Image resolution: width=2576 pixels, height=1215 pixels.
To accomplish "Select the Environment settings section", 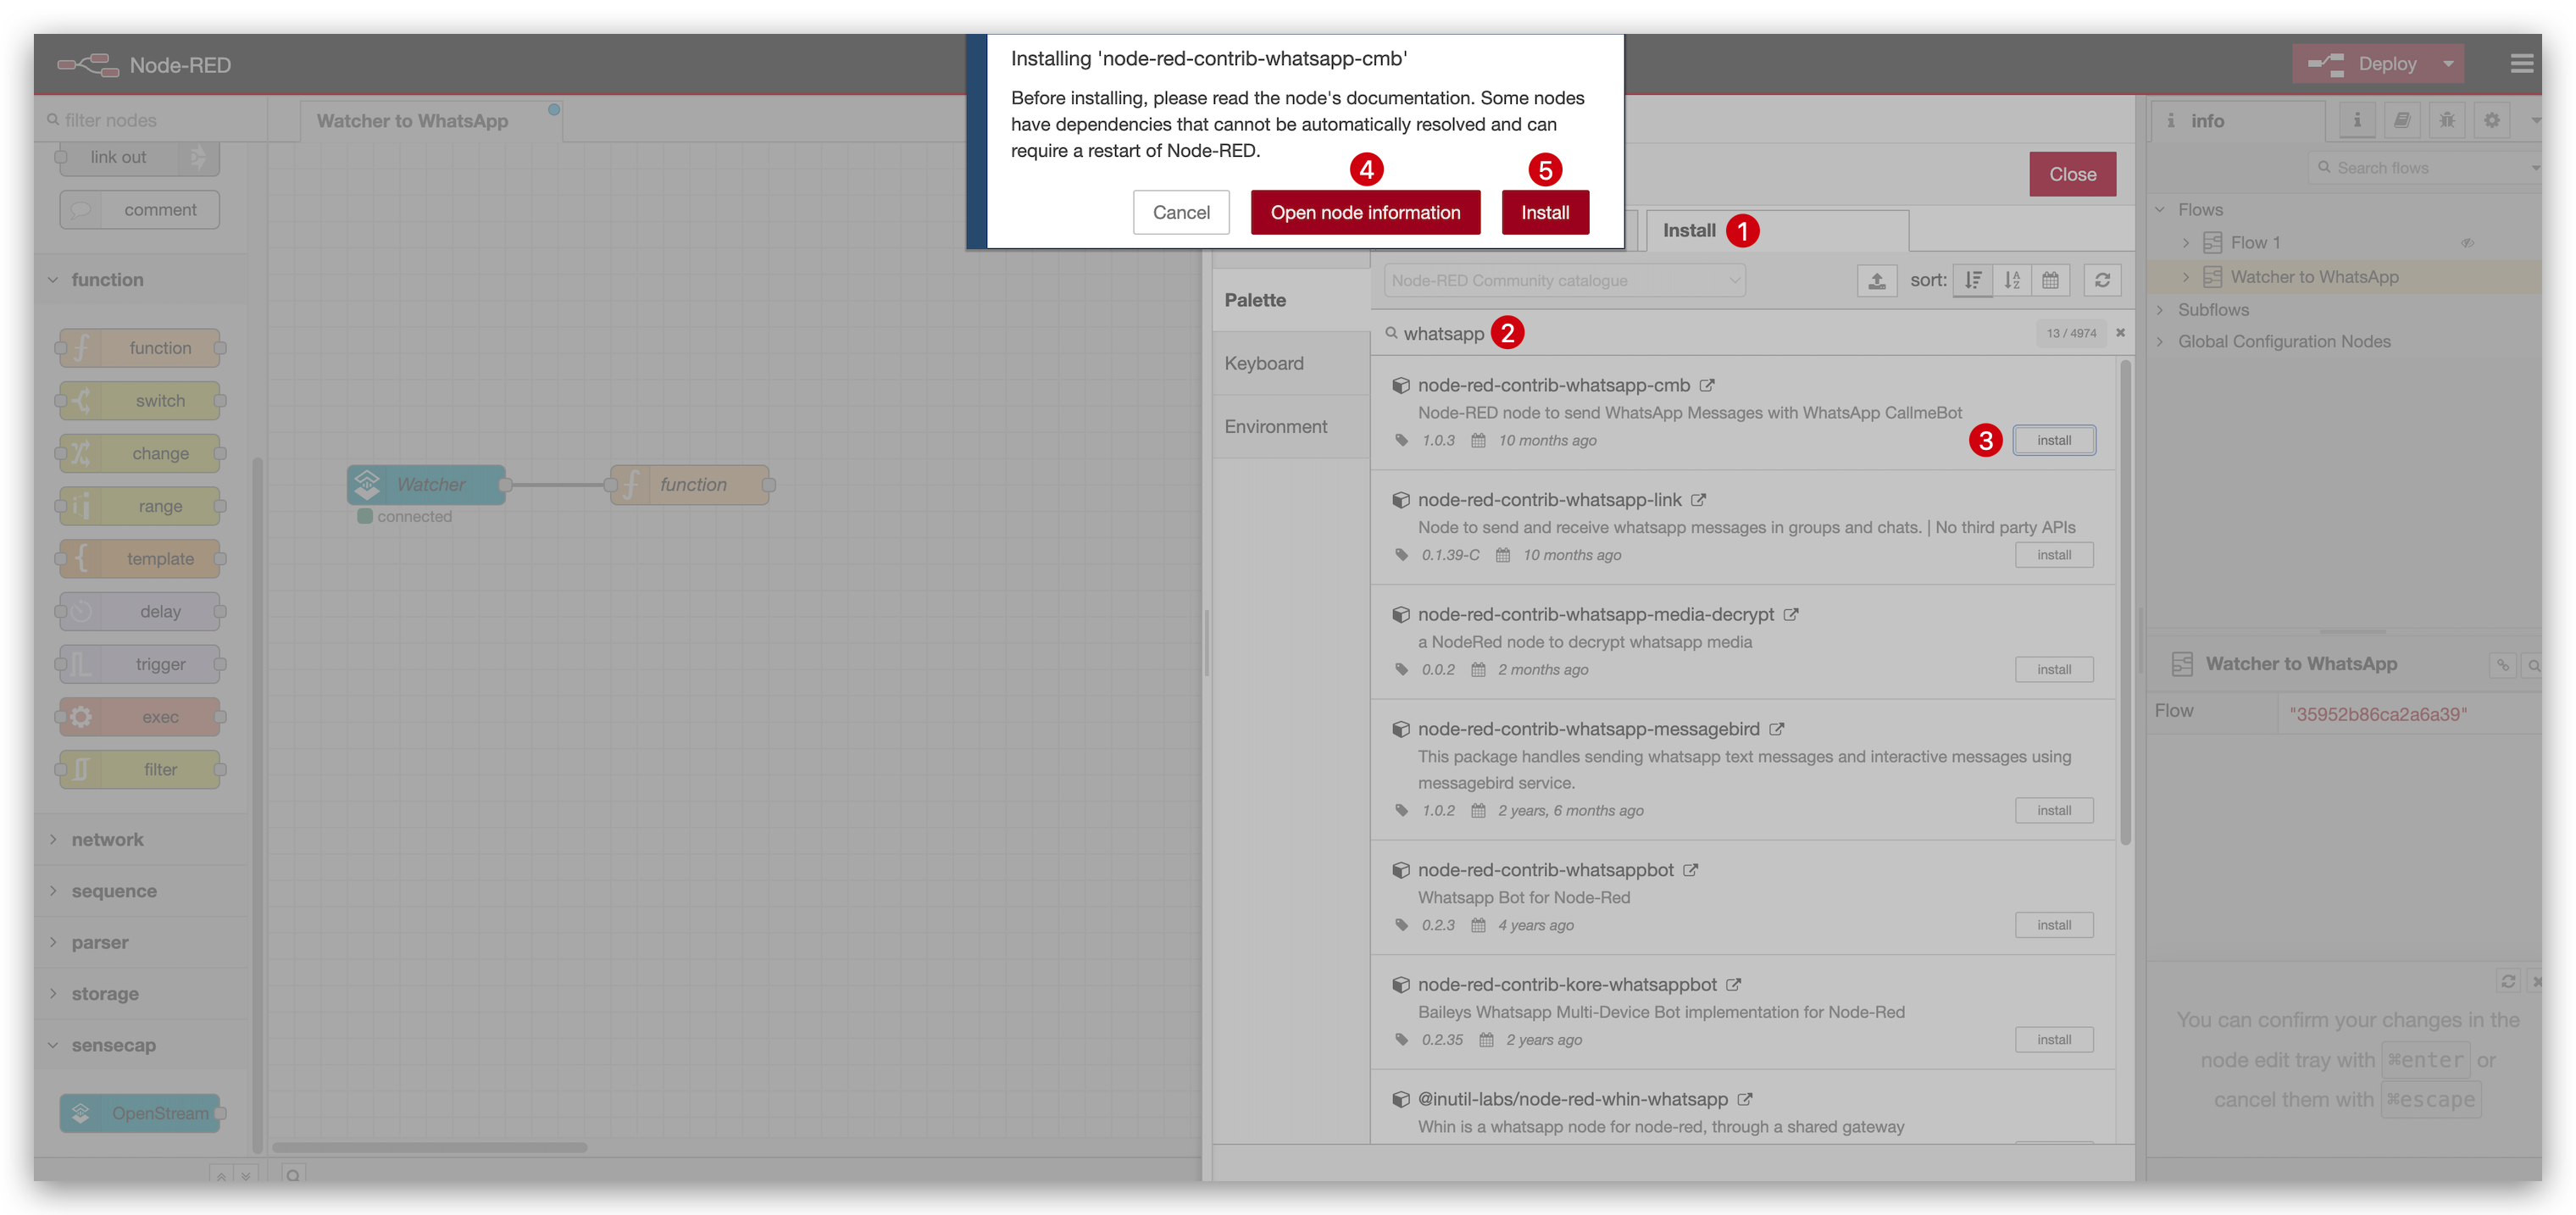I will (x=1291, y=427).
